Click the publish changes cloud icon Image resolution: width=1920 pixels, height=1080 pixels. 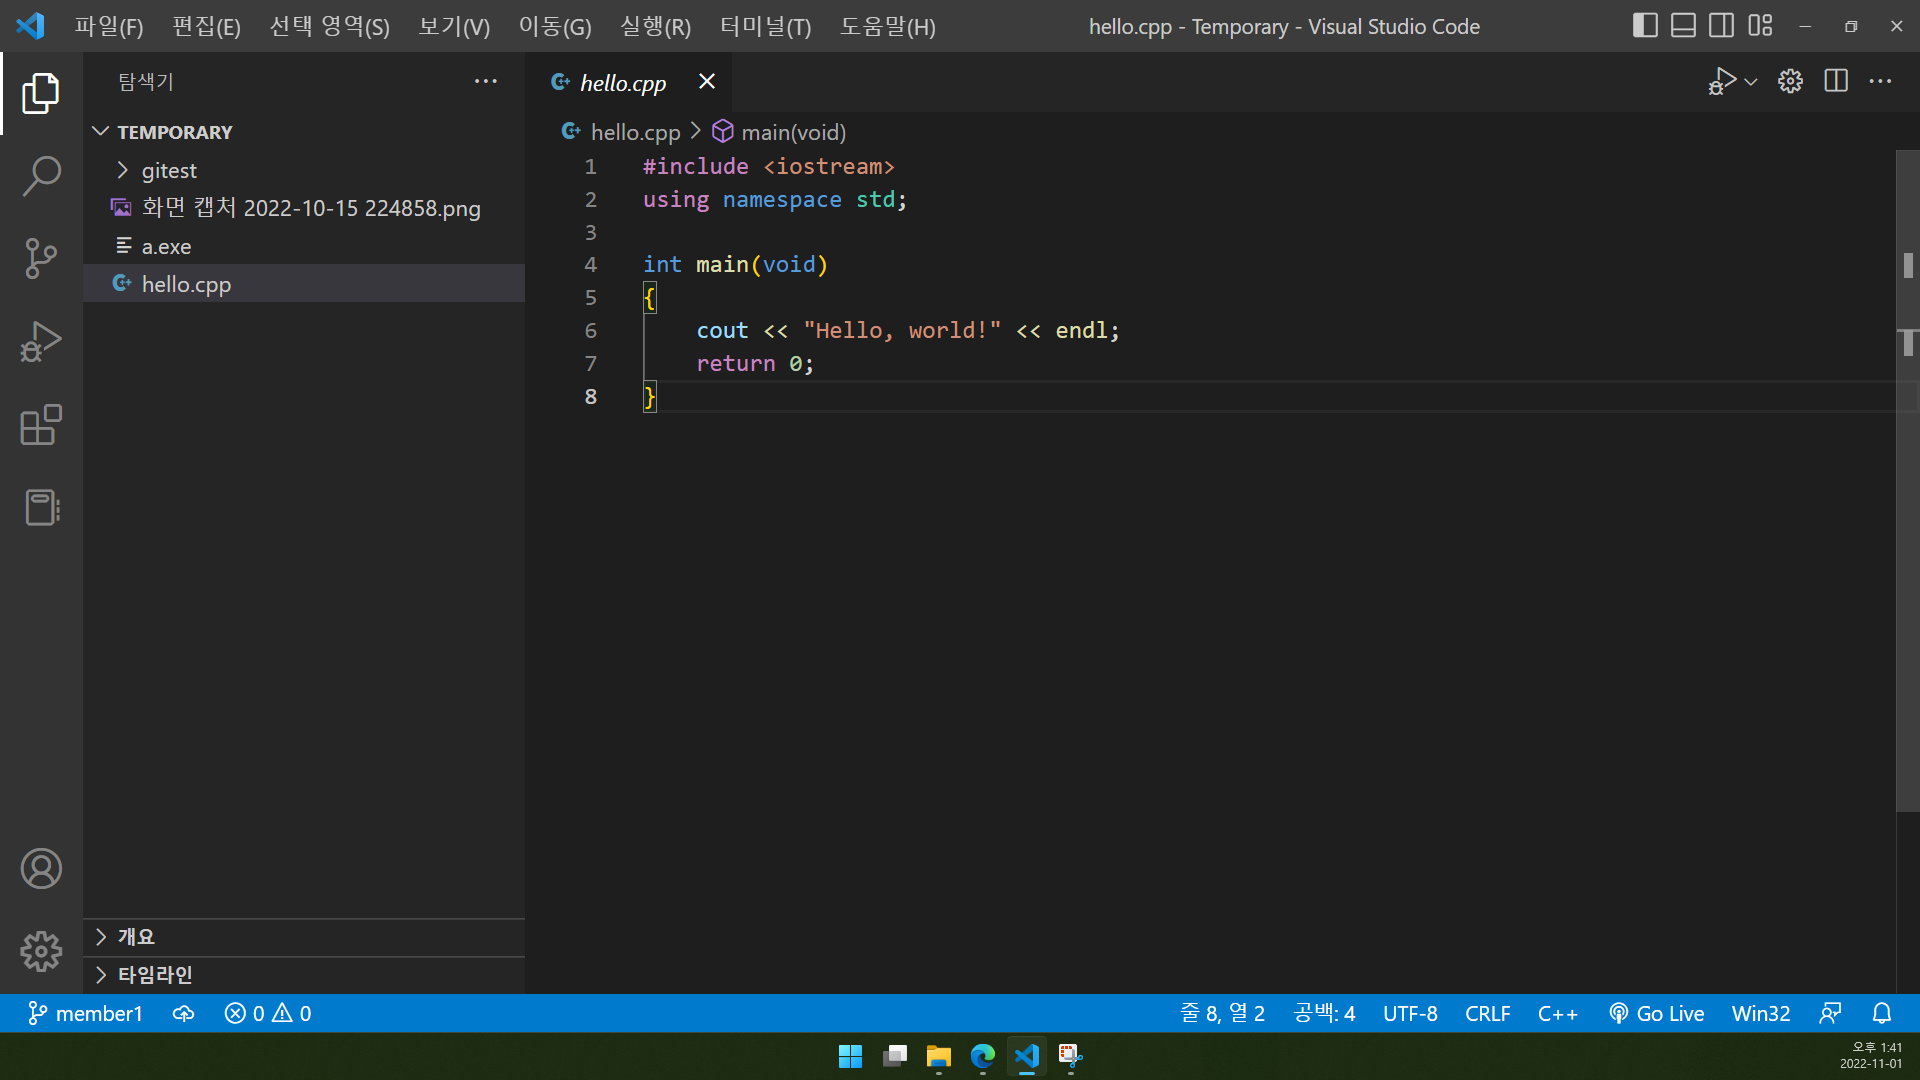183,1013
